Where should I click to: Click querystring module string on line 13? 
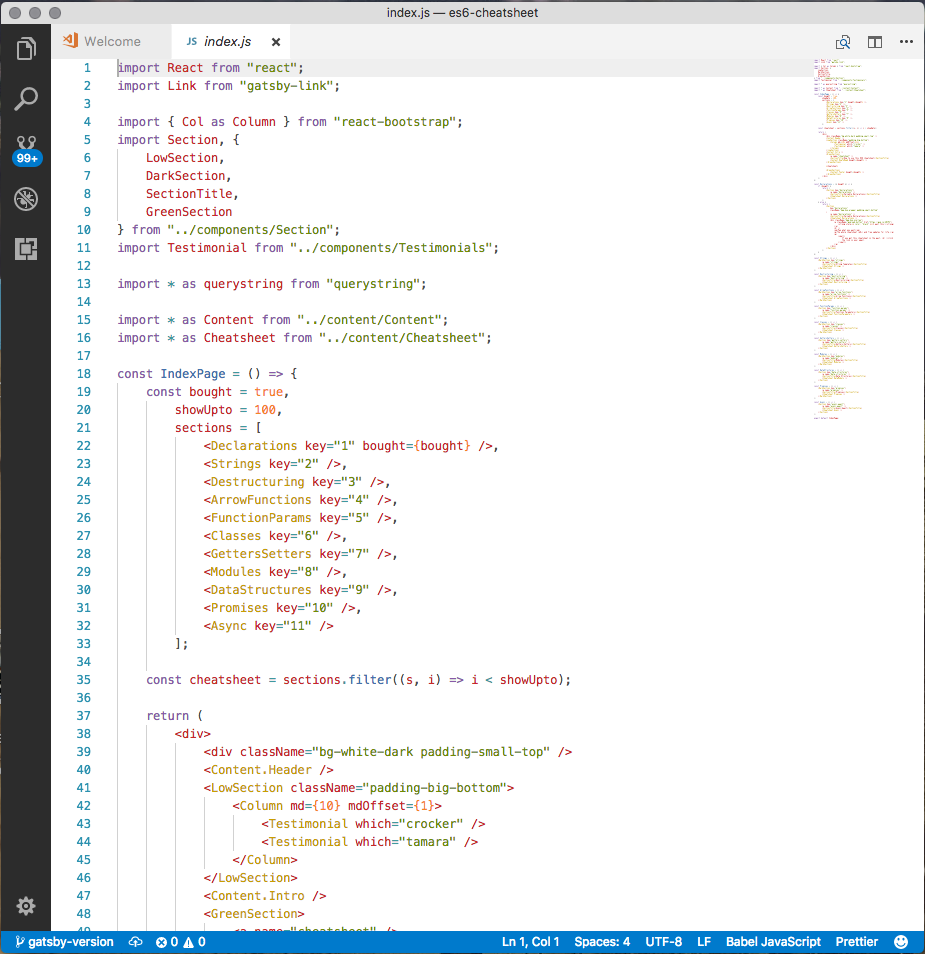[x=372, y=284]
